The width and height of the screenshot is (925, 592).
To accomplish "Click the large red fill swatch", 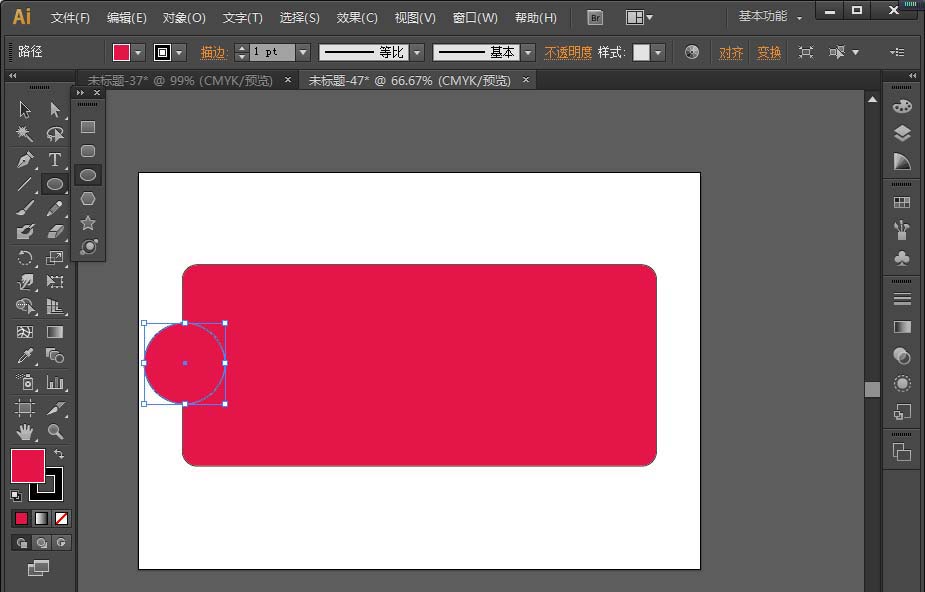I will pyautogui.click(x=27, y=466).
